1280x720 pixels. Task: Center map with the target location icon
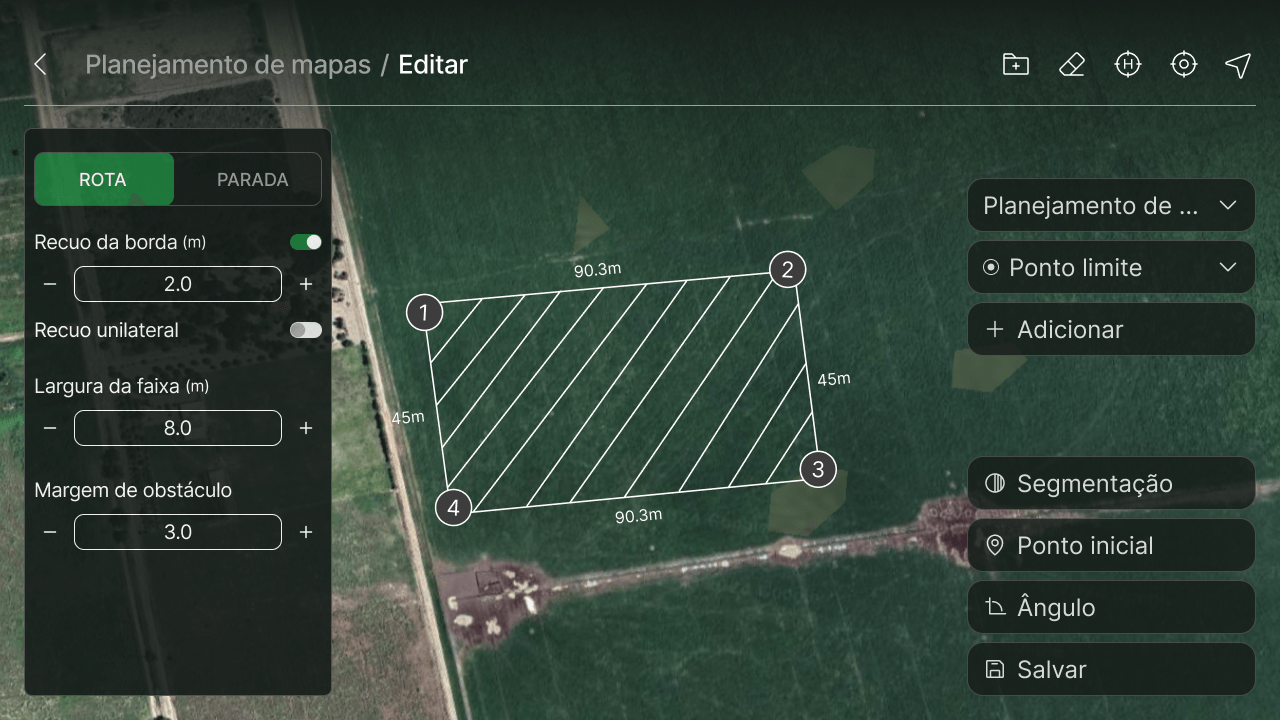[x=1184, y=65]
